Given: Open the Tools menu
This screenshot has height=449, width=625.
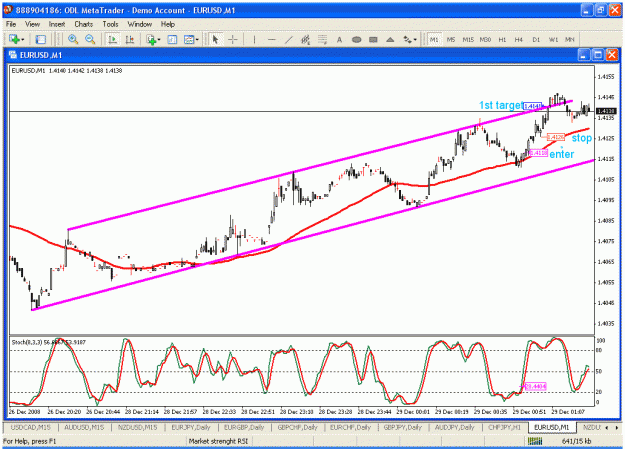Looking at the screenshot, I should (110, 24).
